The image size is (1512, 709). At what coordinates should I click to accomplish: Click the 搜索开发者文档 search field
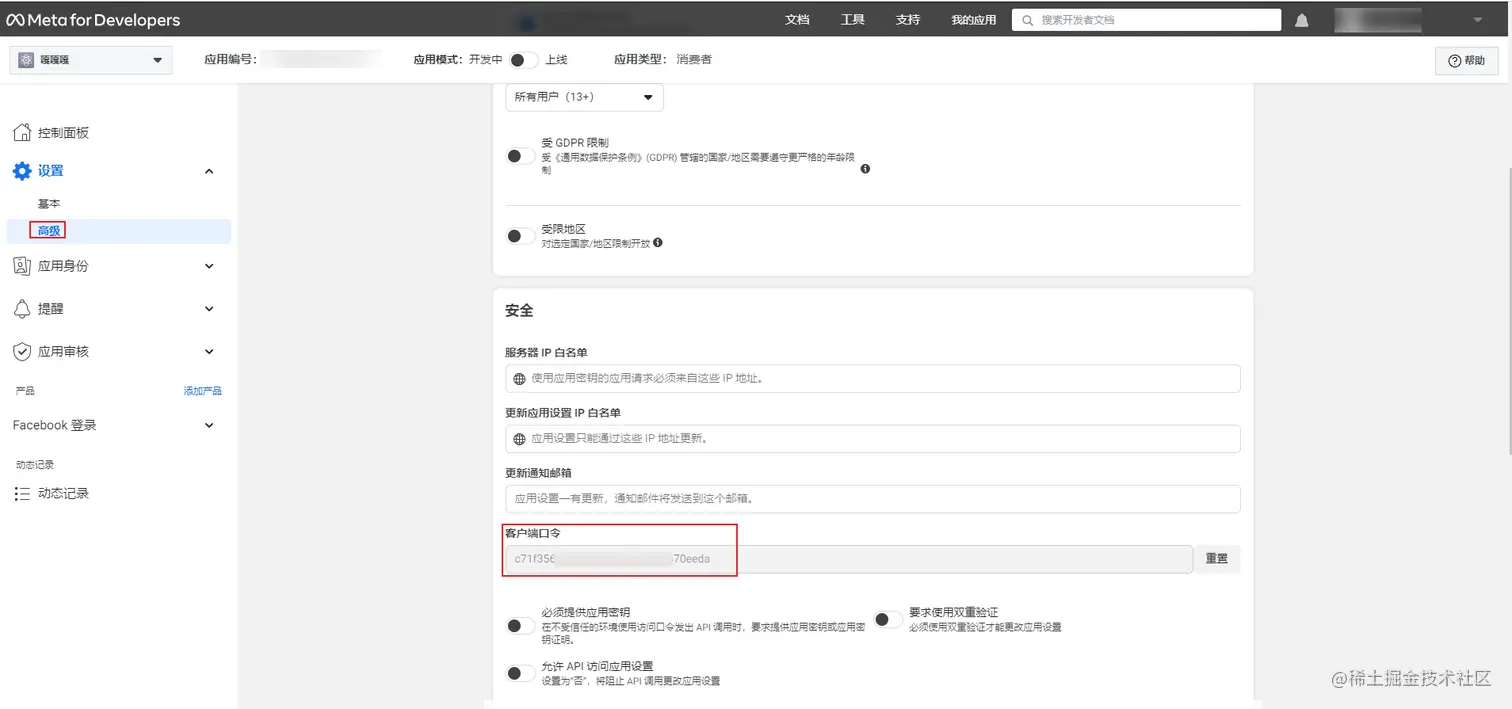1146,20
